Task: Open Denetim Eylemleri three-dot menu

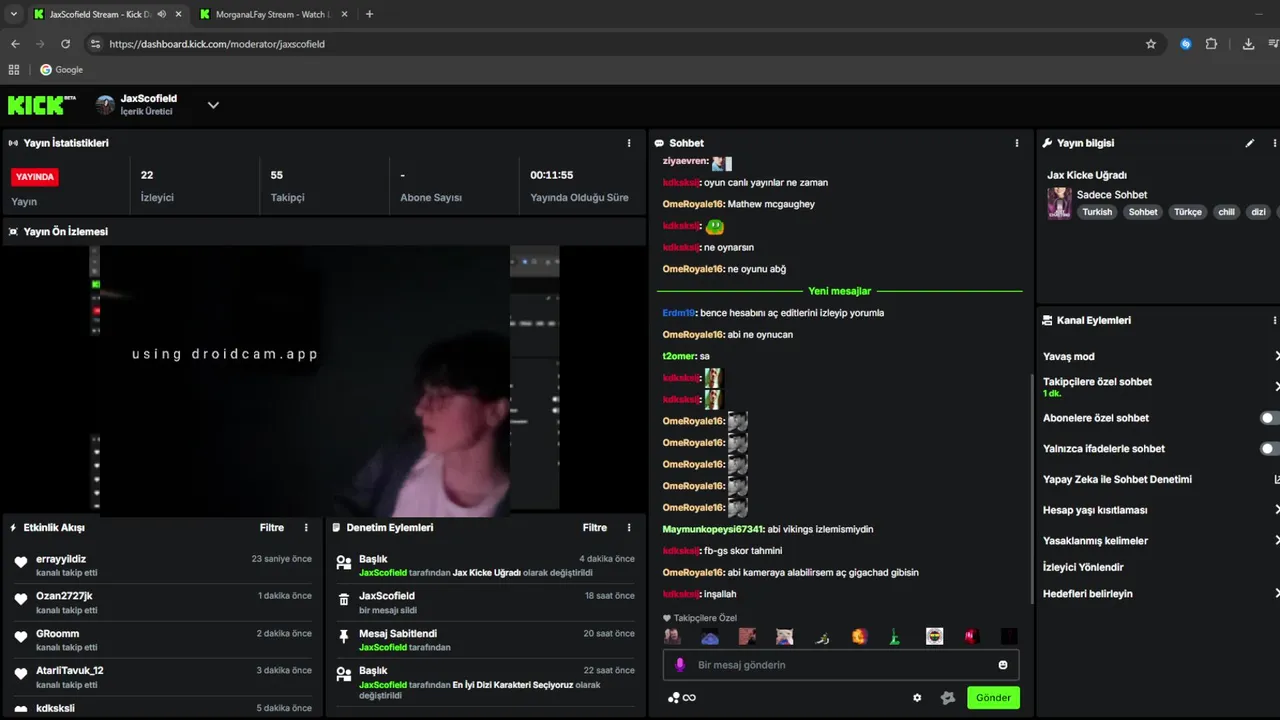Action: pos(629,527)
